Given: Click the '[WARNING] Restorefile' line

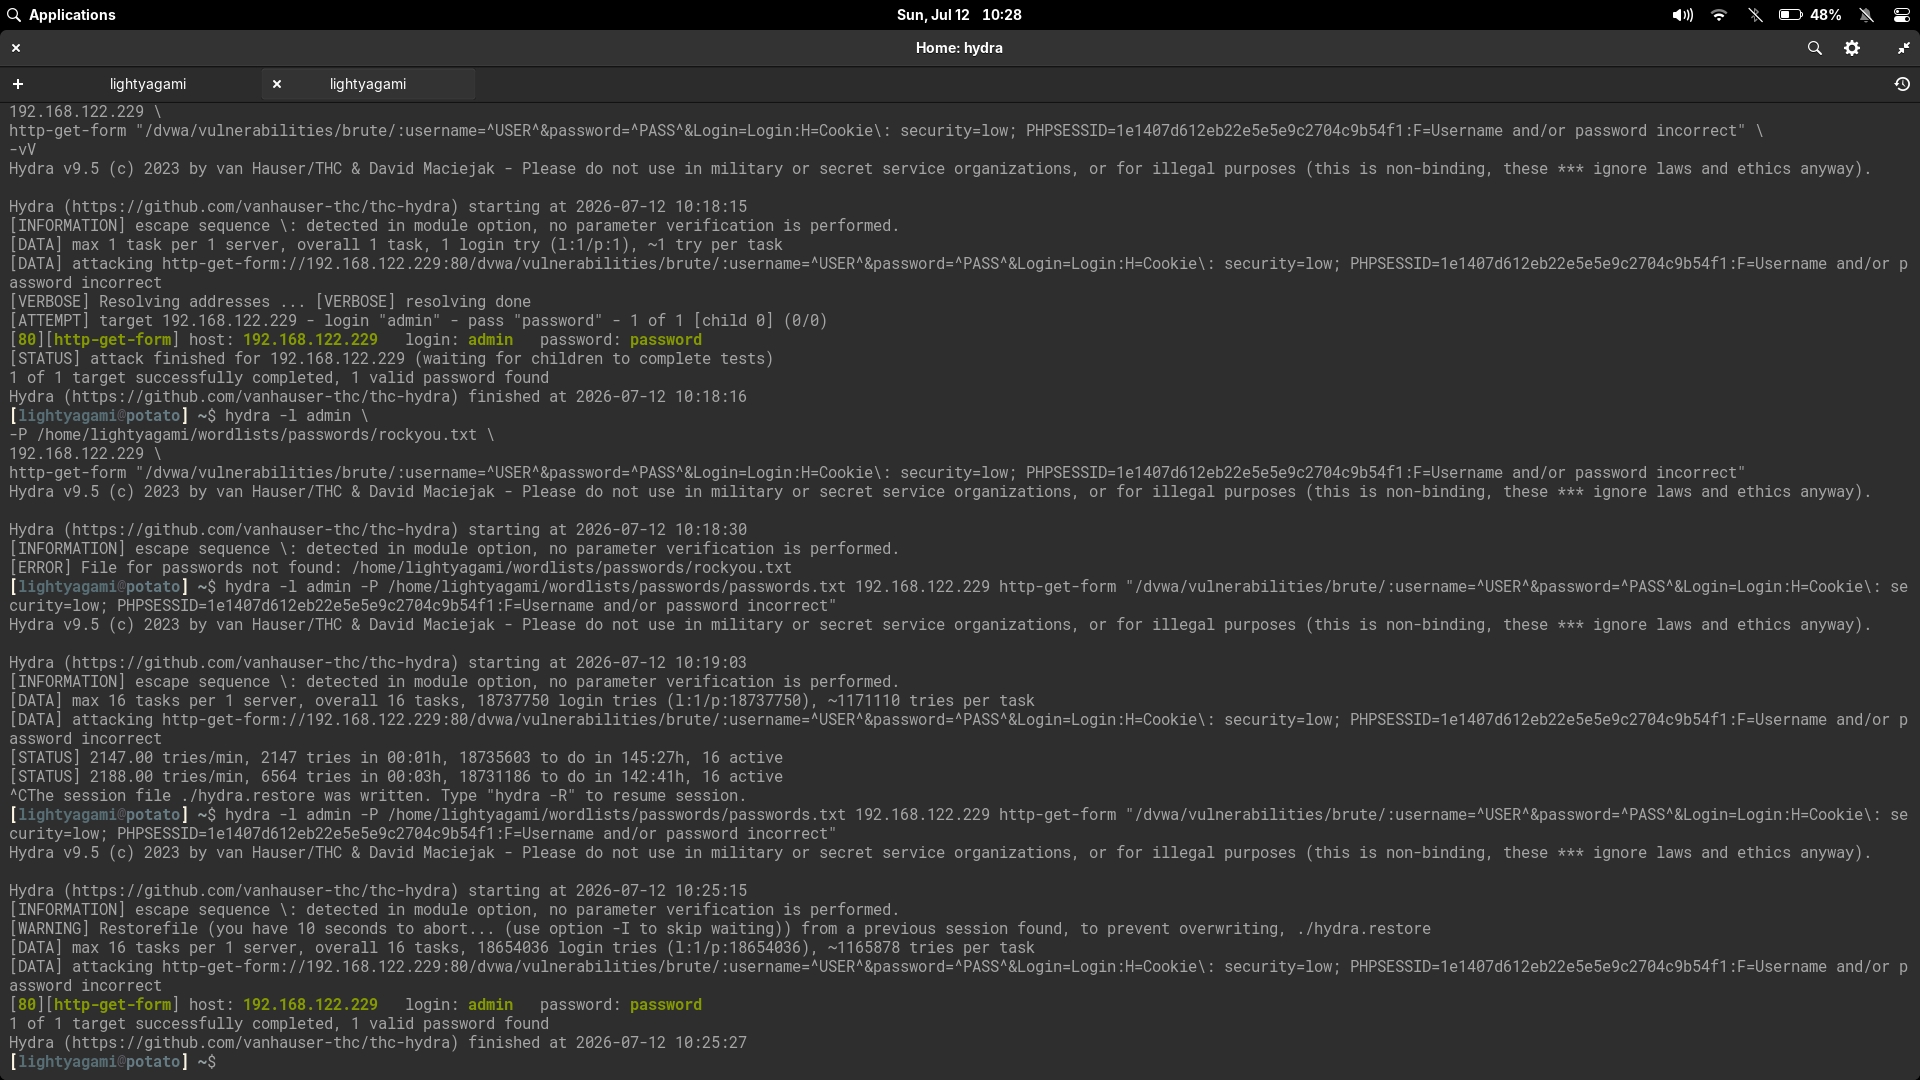Looking at the screenshot, I should (x=720, y=929).
